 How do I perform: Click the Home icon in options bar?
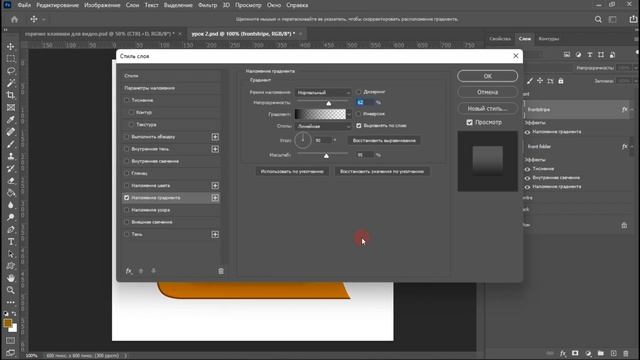[14, 19]
